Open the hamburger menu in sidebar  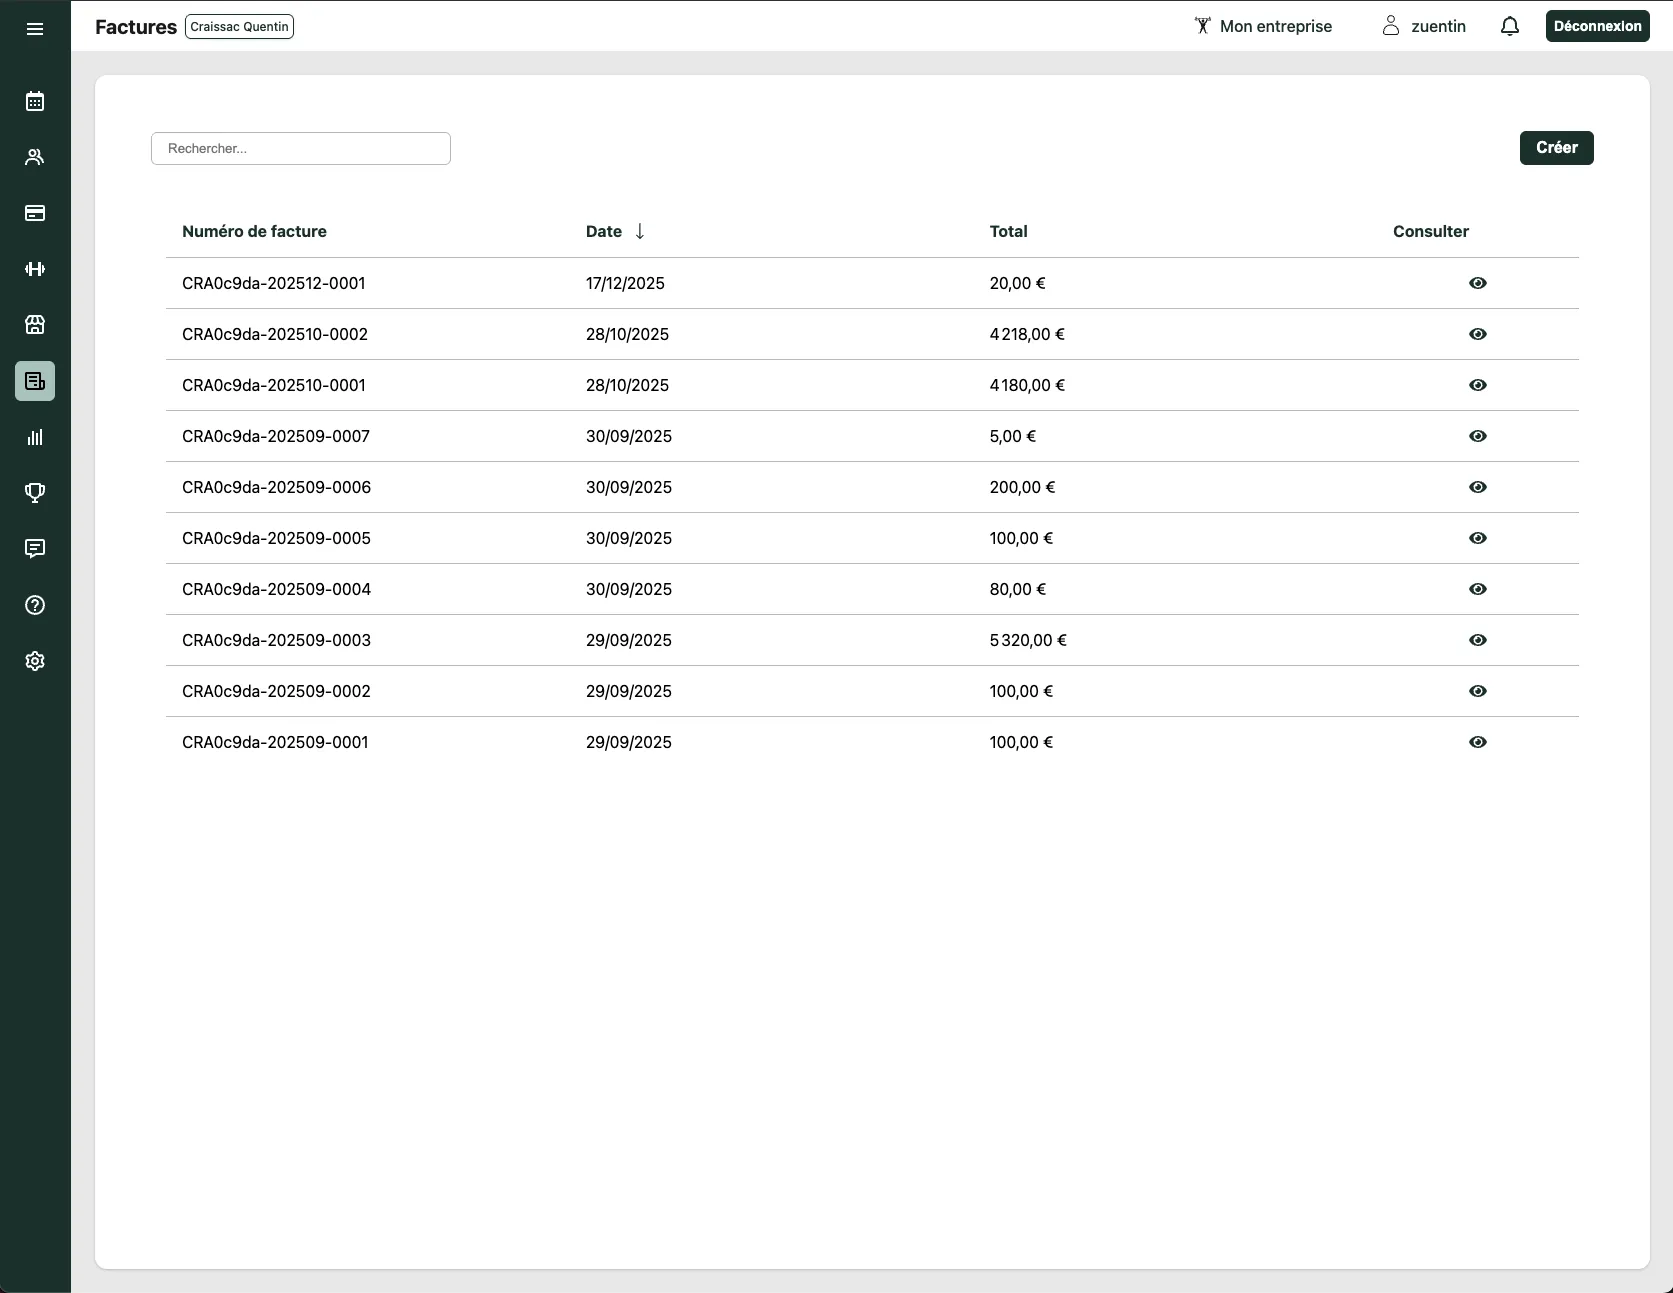(35, 29)
